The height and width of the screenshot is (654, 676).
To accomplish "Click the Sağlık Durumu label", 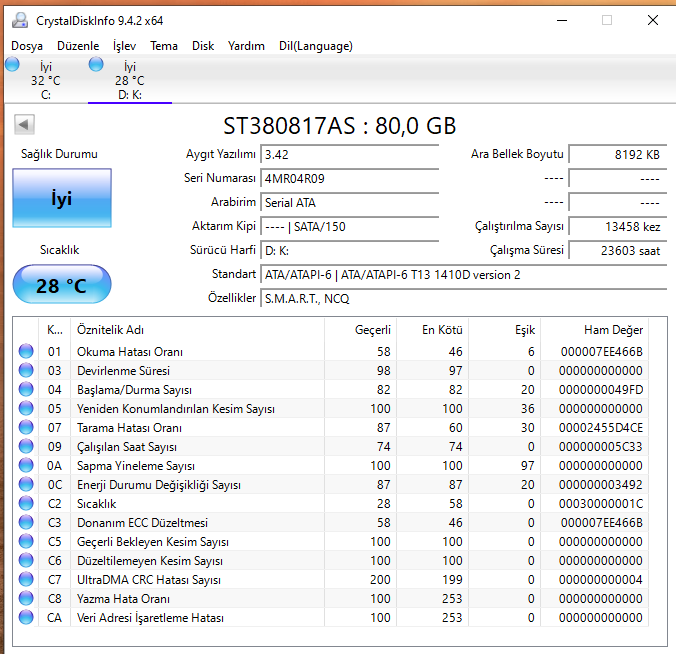I will 59,154.
